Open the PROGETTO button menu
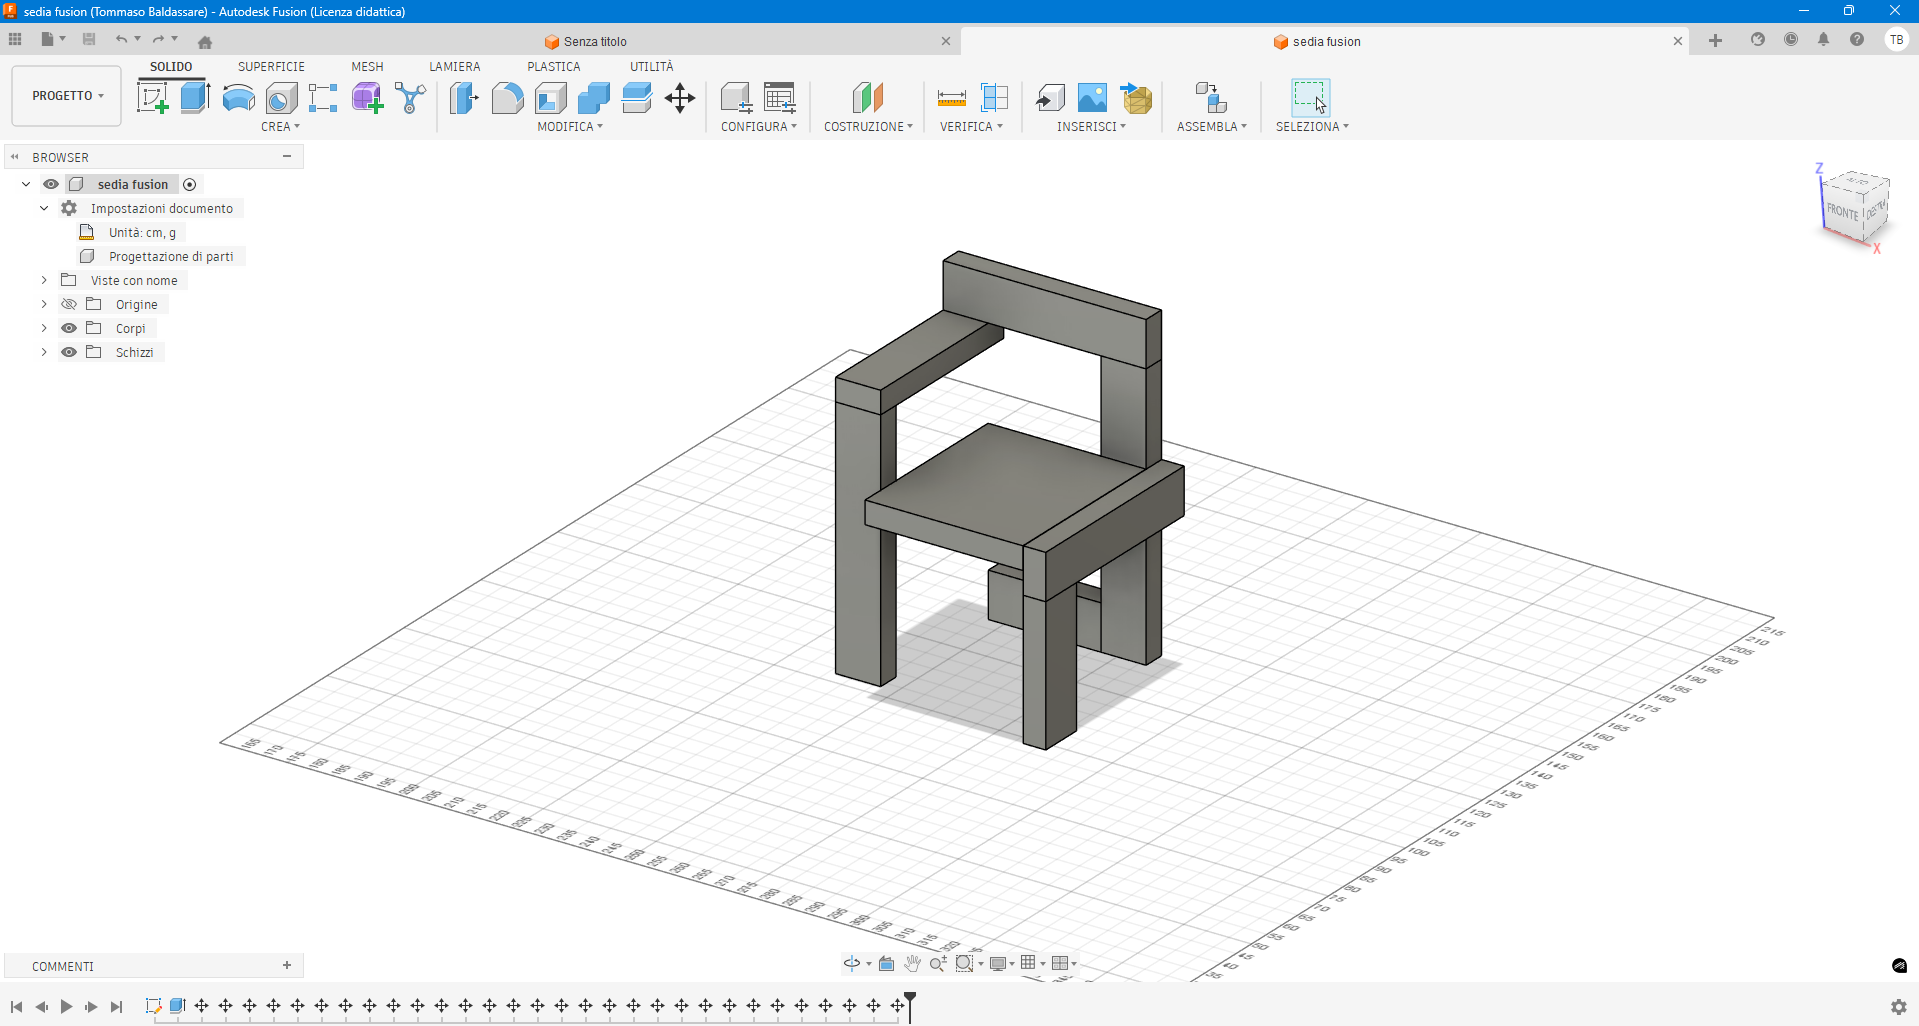The width and height of the screenshot is (1919, 1026). coord(65,95)
